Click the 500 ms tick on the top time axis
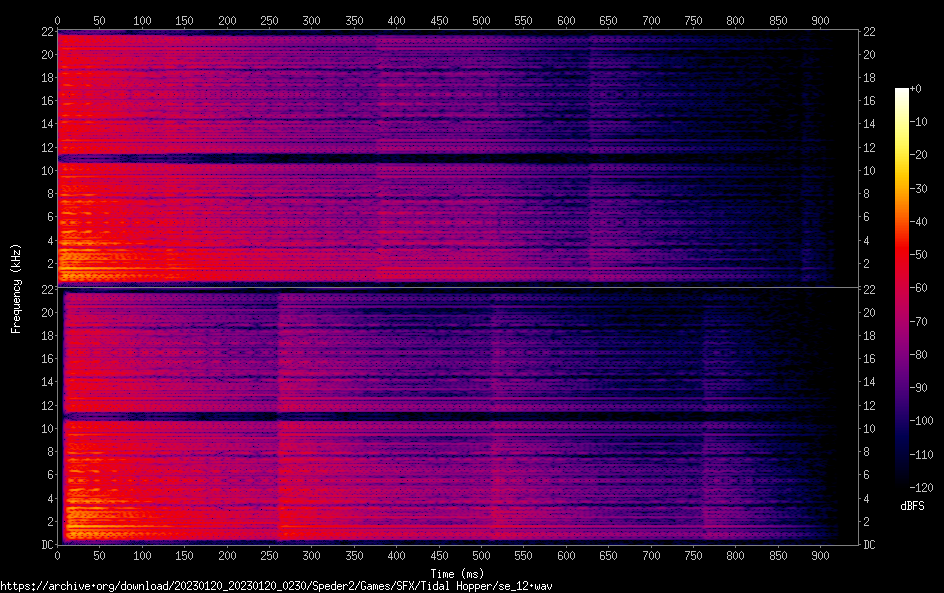Image resolution: width=944 pixels, height=593 pixels. click(x=481, y=20)
